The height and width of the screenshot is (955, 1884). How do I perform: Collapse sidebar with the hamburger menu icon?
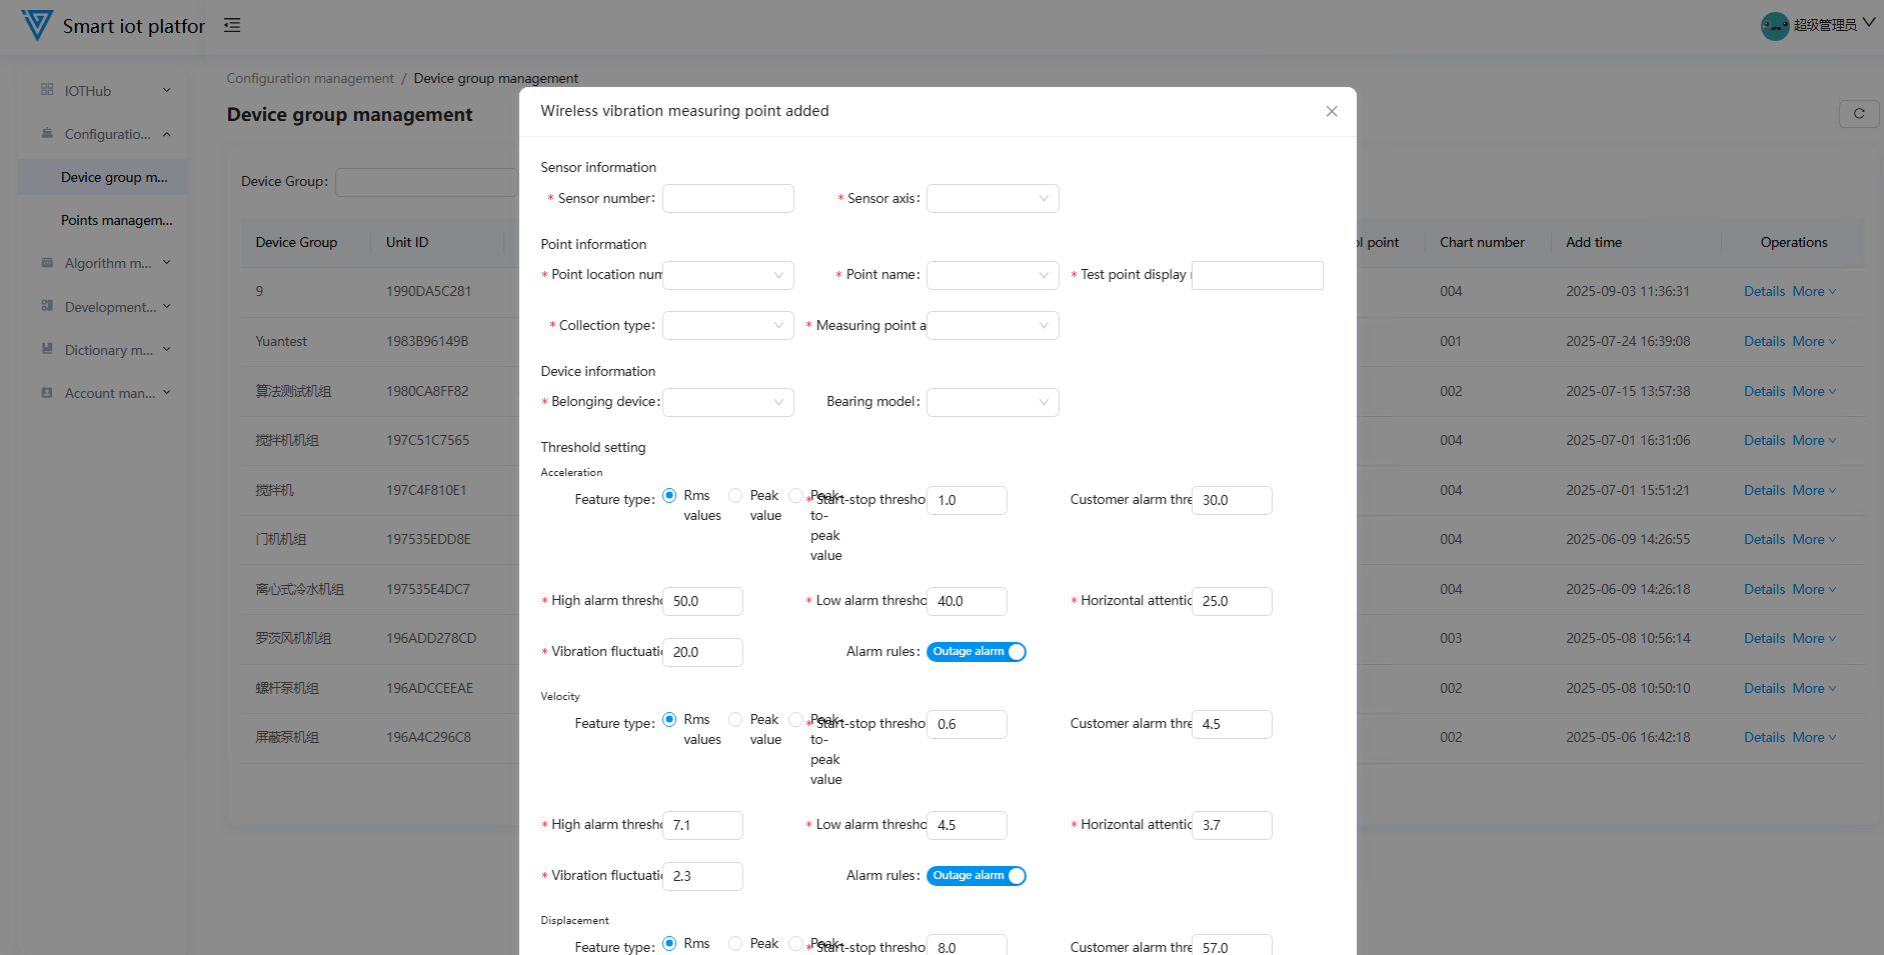point(232,25)
